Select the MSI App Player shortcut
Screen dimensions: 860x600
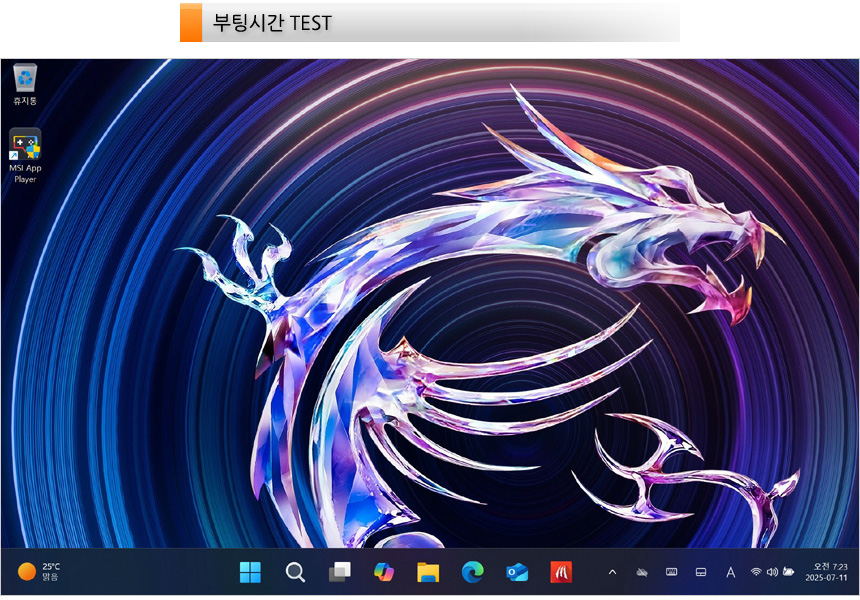25,155
